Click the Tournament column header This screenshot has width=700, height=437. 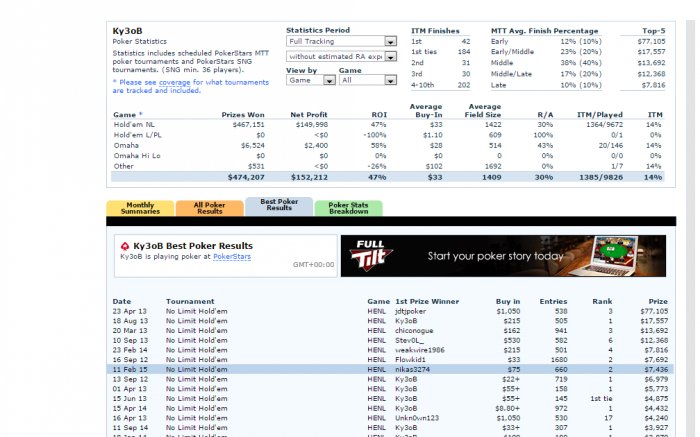click(x=190, y=301)
